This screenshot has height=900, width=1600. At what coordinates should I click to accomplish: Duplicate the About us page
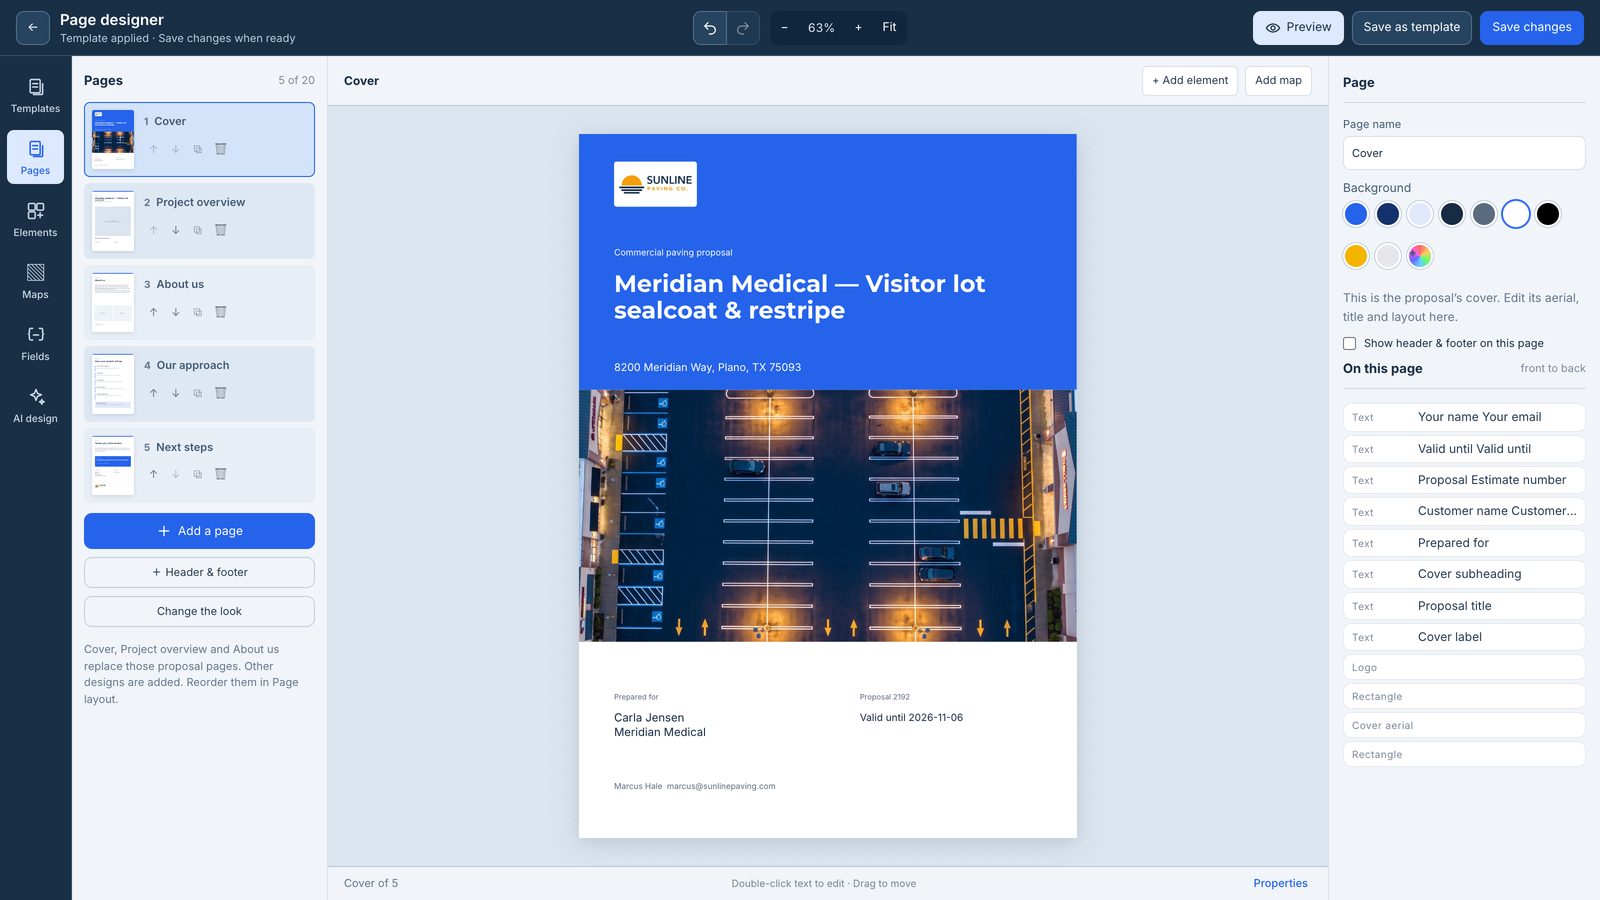pyautogui.click(x=198, y=312)
